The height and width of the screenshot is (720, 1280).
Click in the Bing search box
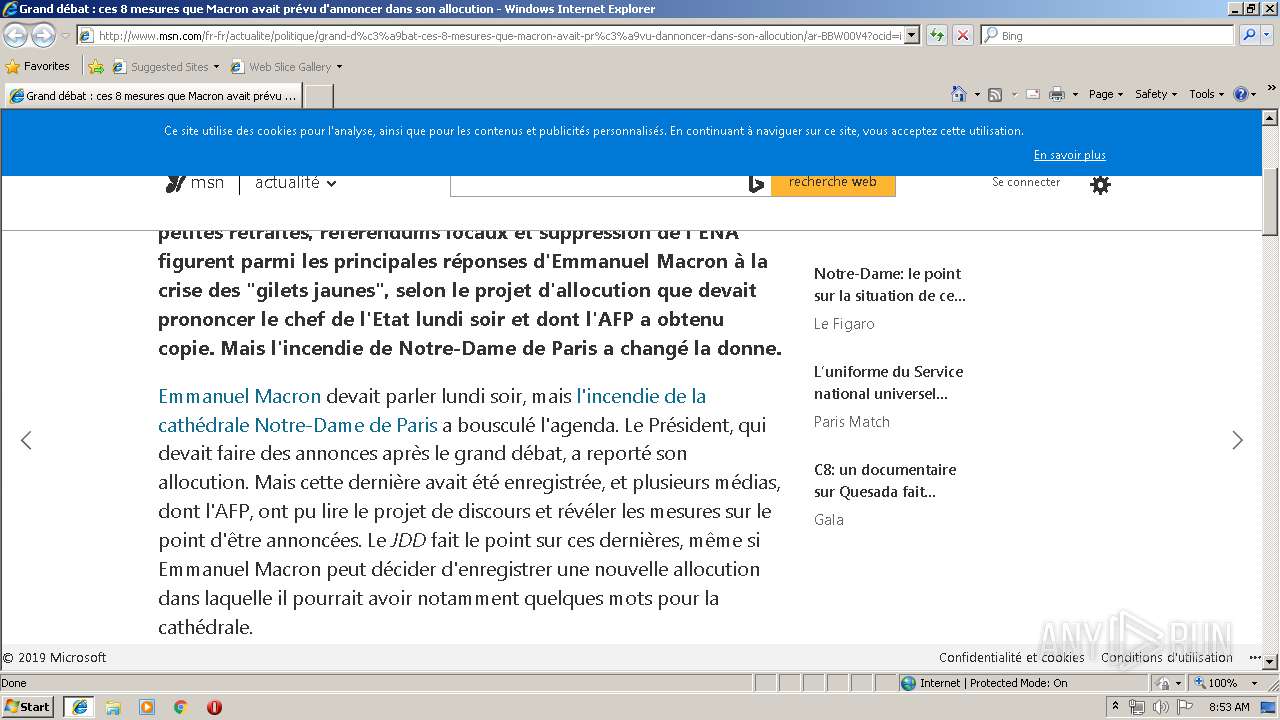(x=1108, y=35)
